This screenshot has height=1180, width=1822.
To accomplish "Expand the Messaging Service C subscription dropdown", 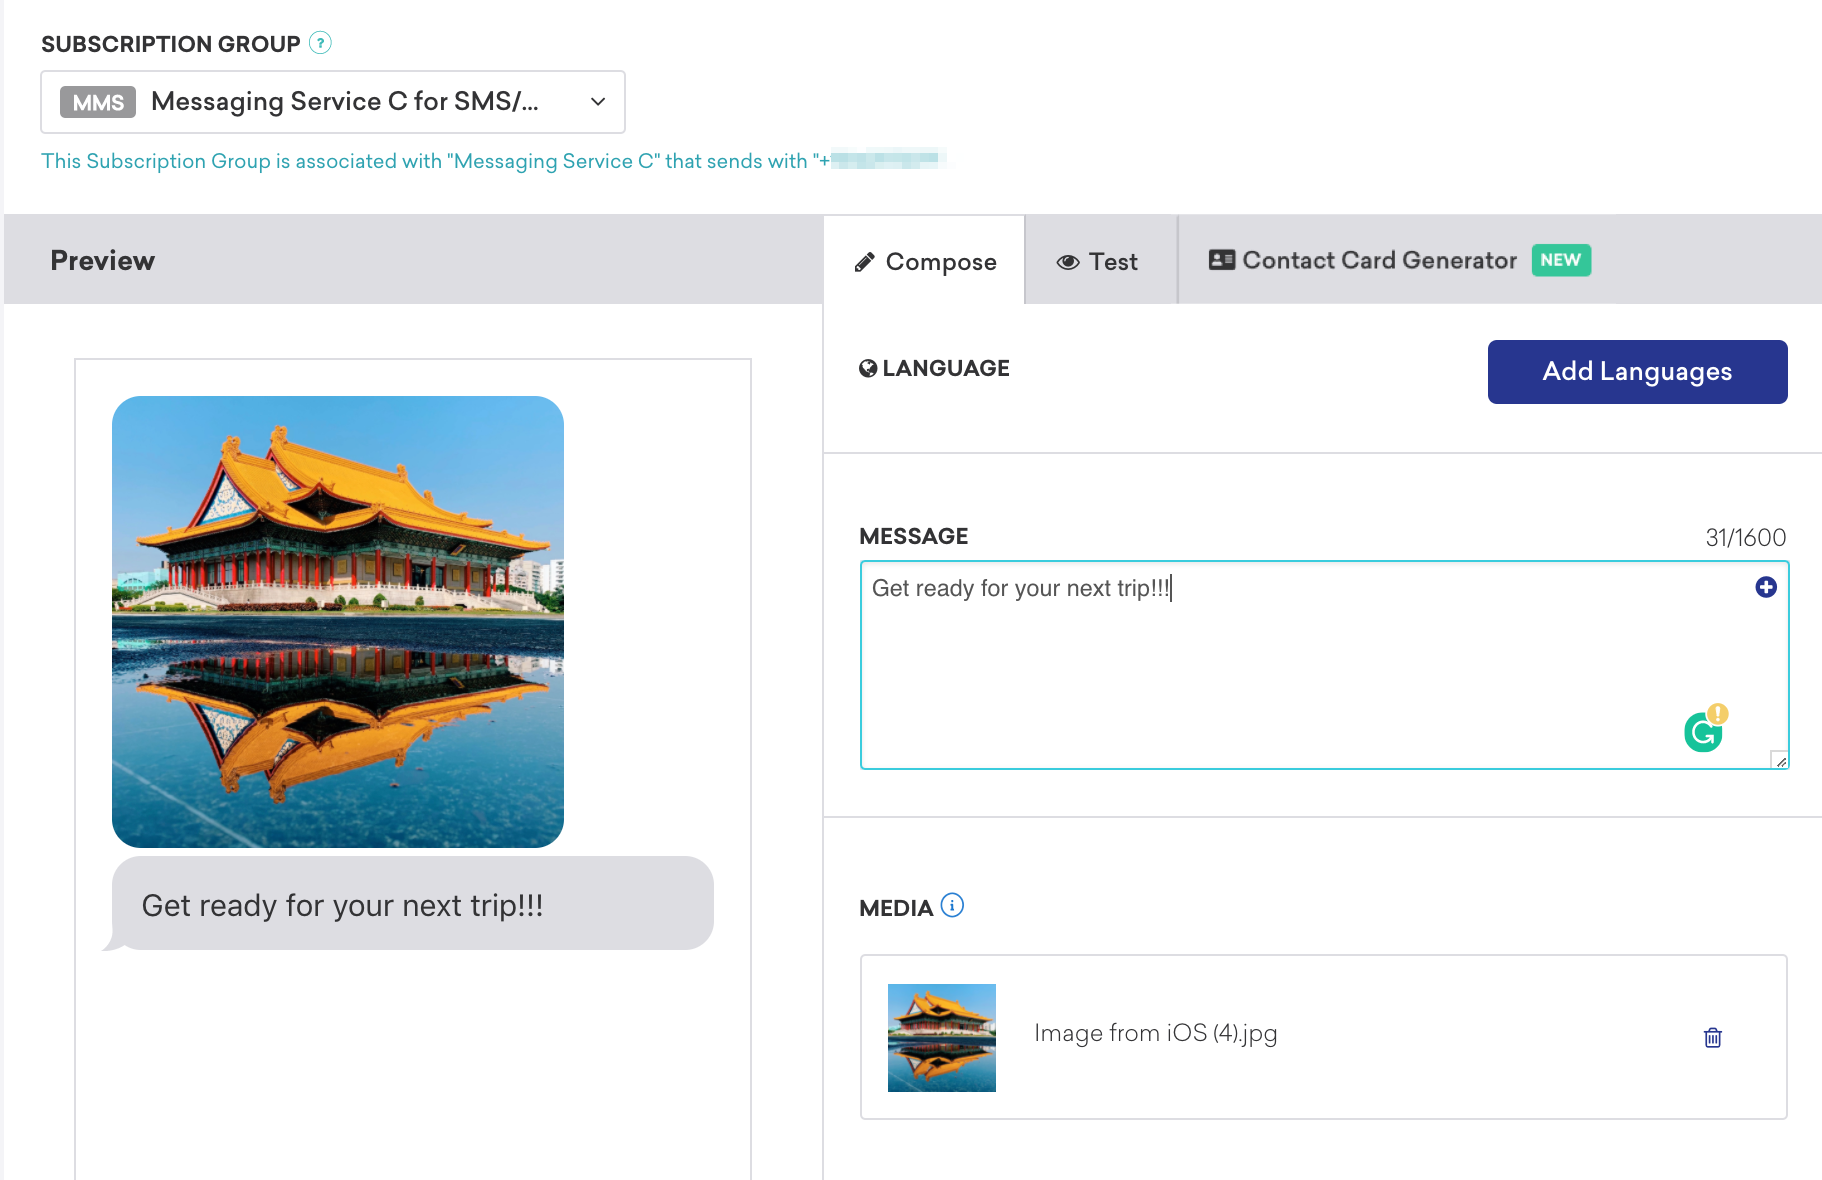I will [333, 102].
